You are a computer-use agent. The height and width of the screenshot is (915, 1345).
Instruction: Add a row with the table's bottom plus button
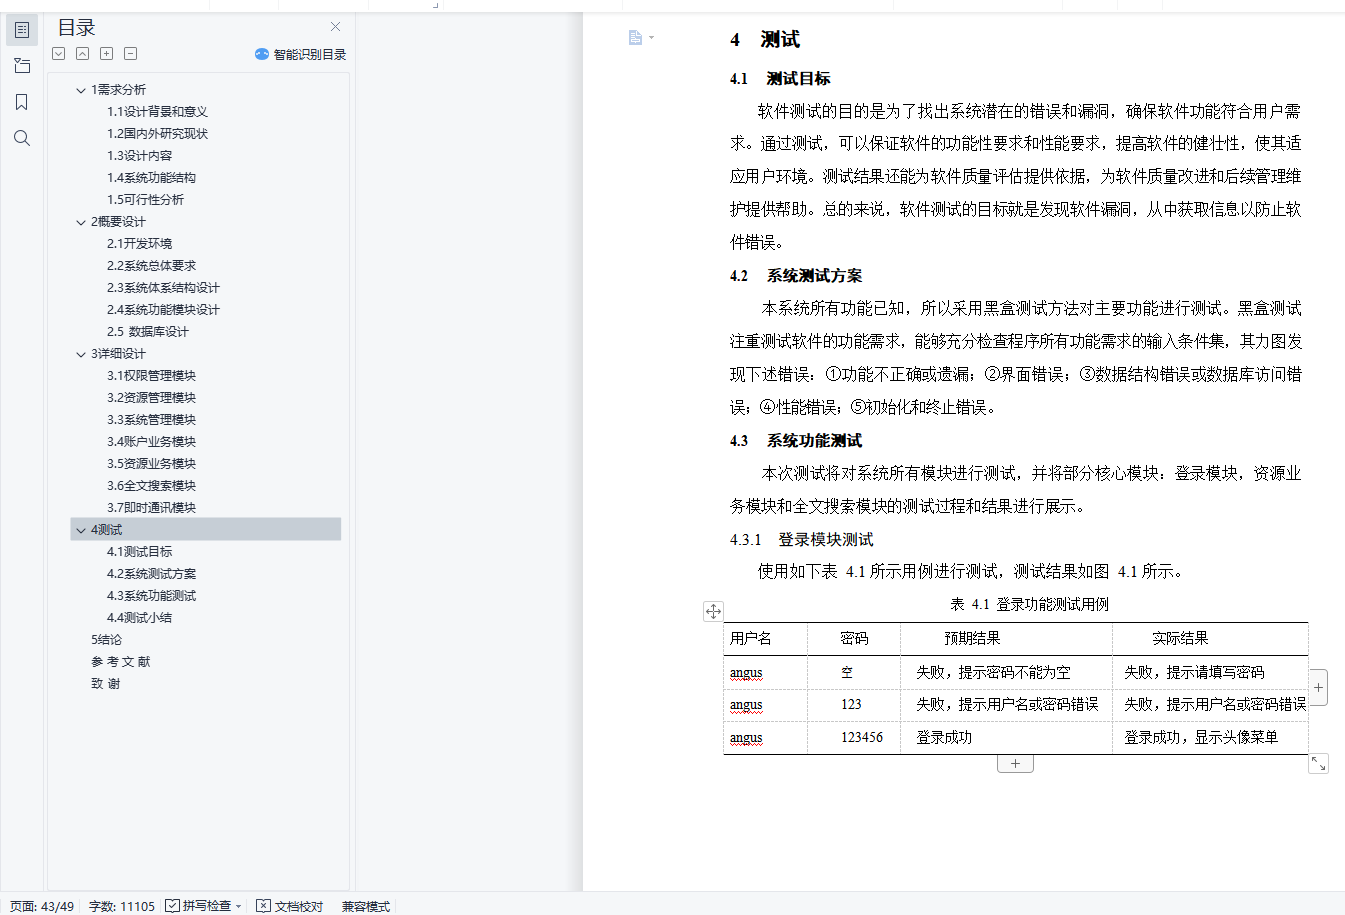tap(1015, 764)
